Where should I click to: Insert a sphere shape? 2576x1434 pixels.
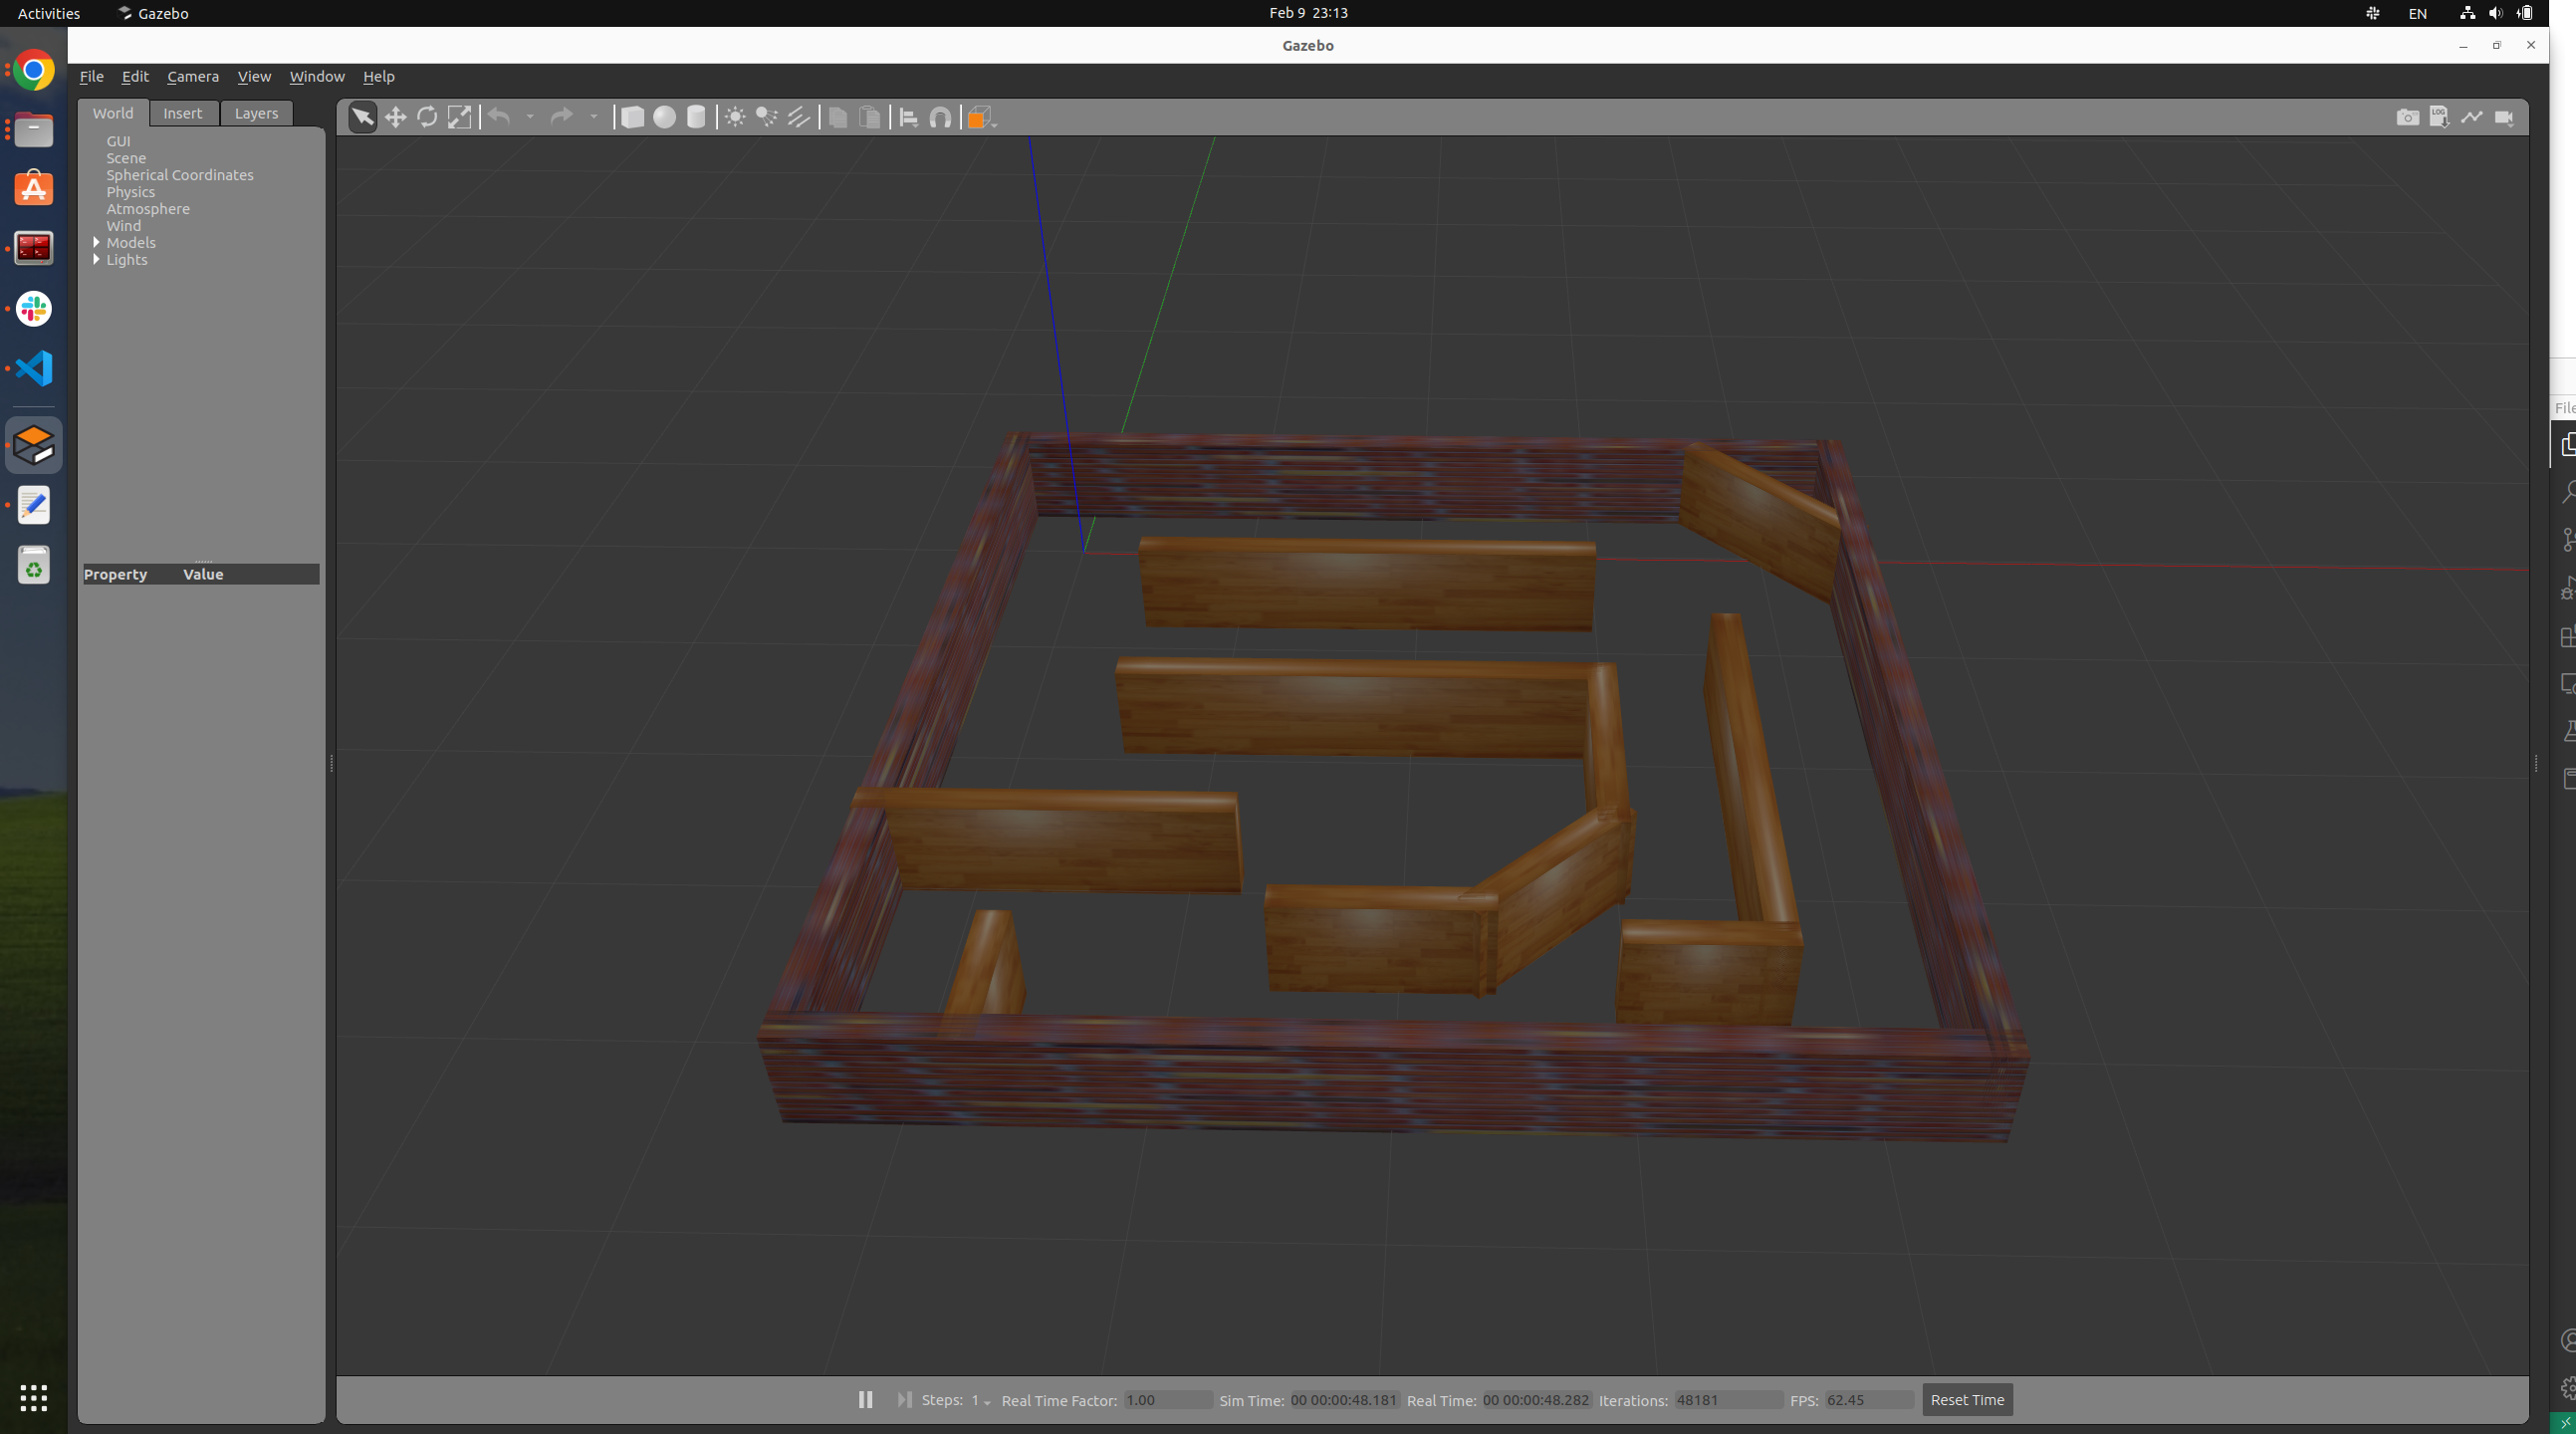(x=664, y=117)
